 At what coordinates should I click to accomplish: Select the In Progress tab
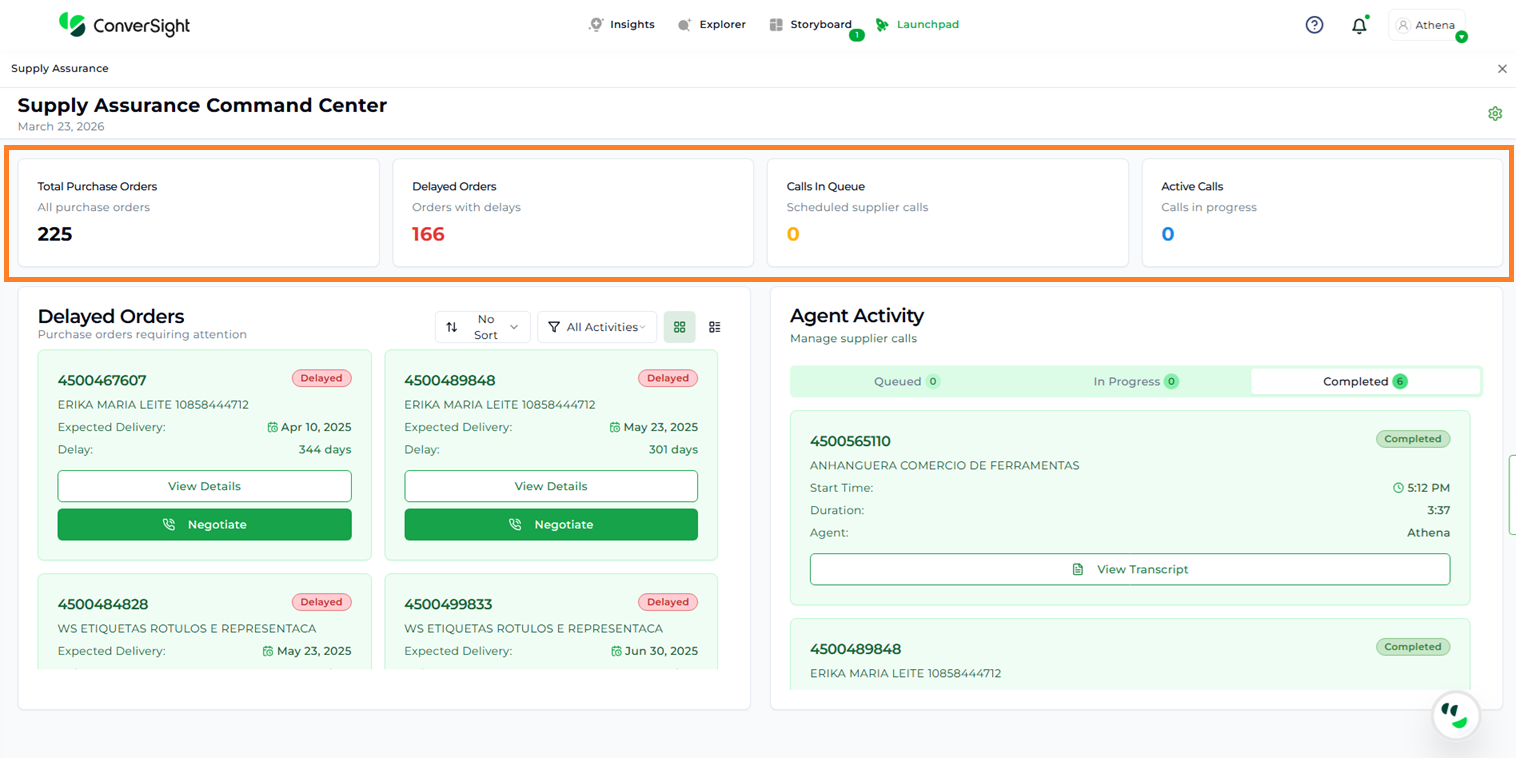(x=1135, y=381)
